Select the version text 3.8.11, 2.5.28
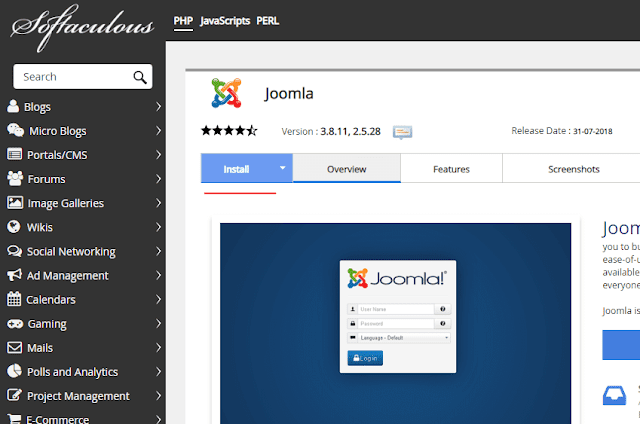This screenshot has width=640, height=424. coord(350,131)
